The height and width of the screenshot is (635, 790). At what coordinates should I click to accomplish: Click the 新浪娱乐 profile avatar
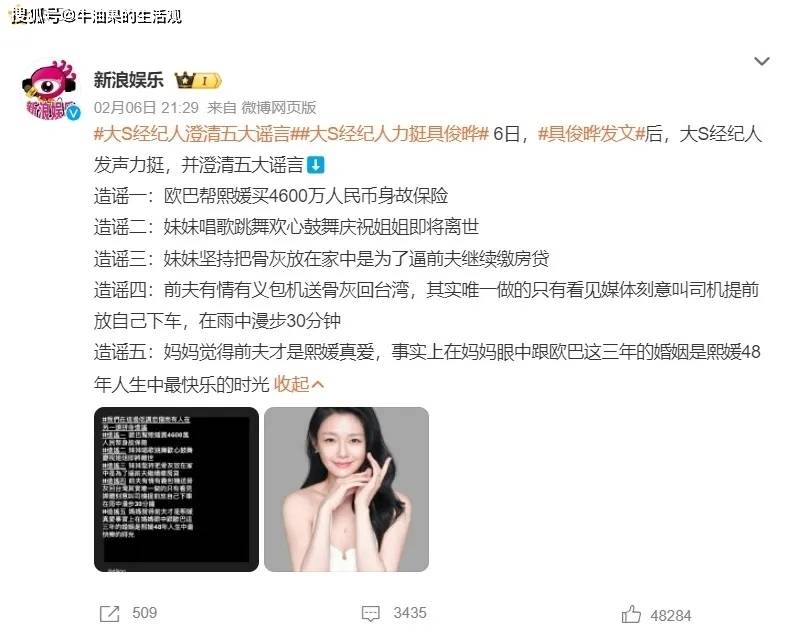pyautogui.click(x=51, y=91)
